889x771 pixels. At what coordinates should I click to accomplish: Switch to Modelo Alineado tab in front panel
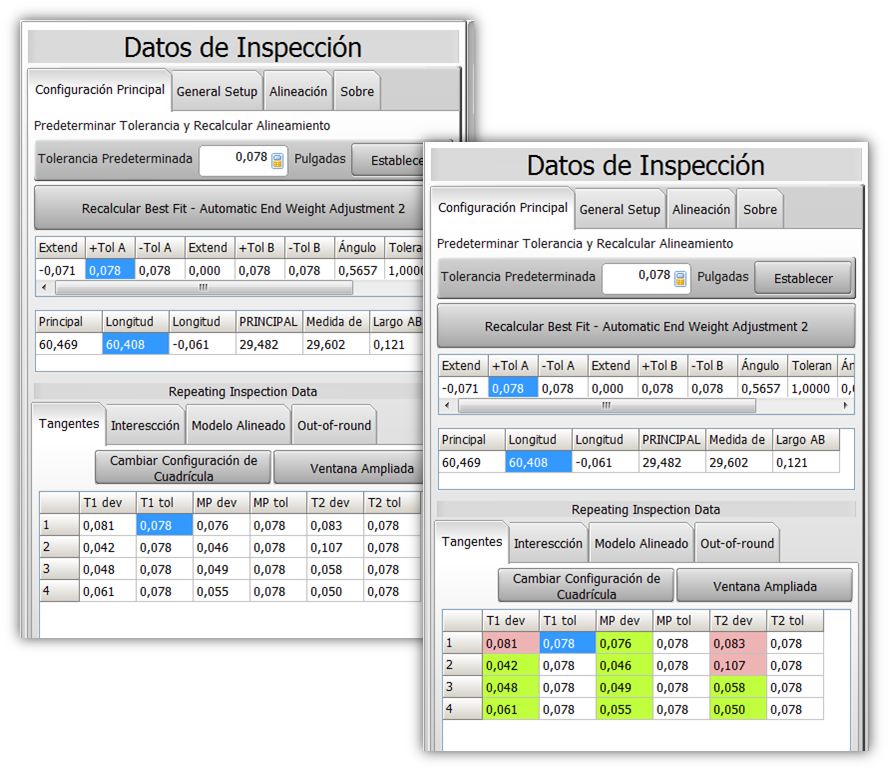pos(641,543)
